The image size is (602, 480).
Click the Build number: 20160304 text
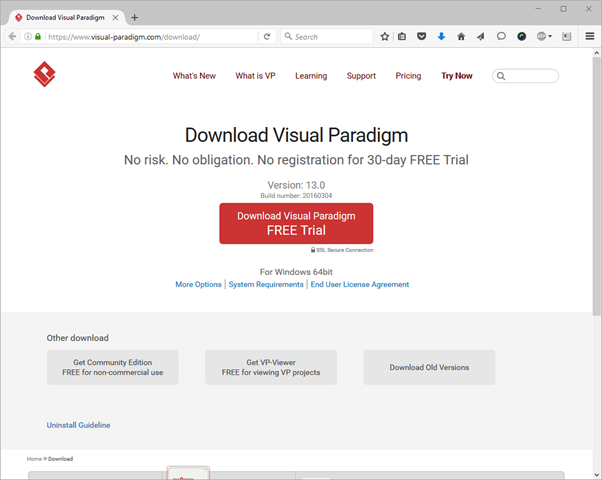pos(296,196)
